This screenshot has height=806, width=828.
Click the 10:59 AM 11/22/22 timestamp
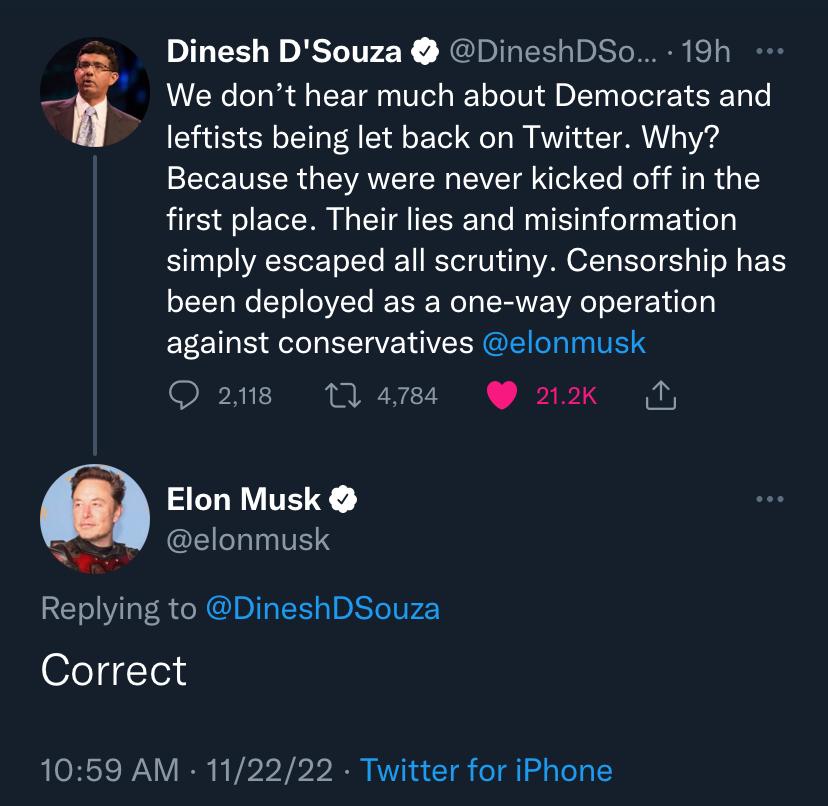coord(186,770)
